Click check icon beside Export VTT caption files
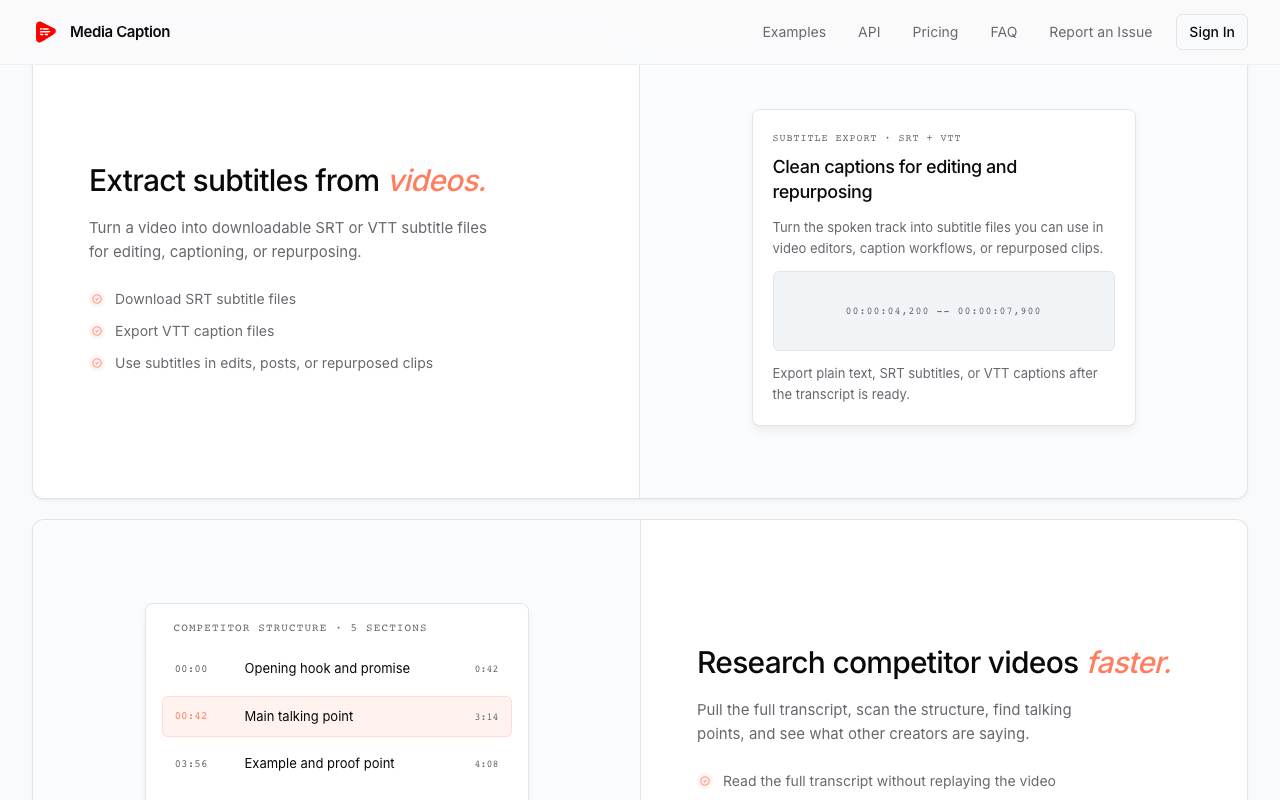The image size is (1280, 800). 97,331
